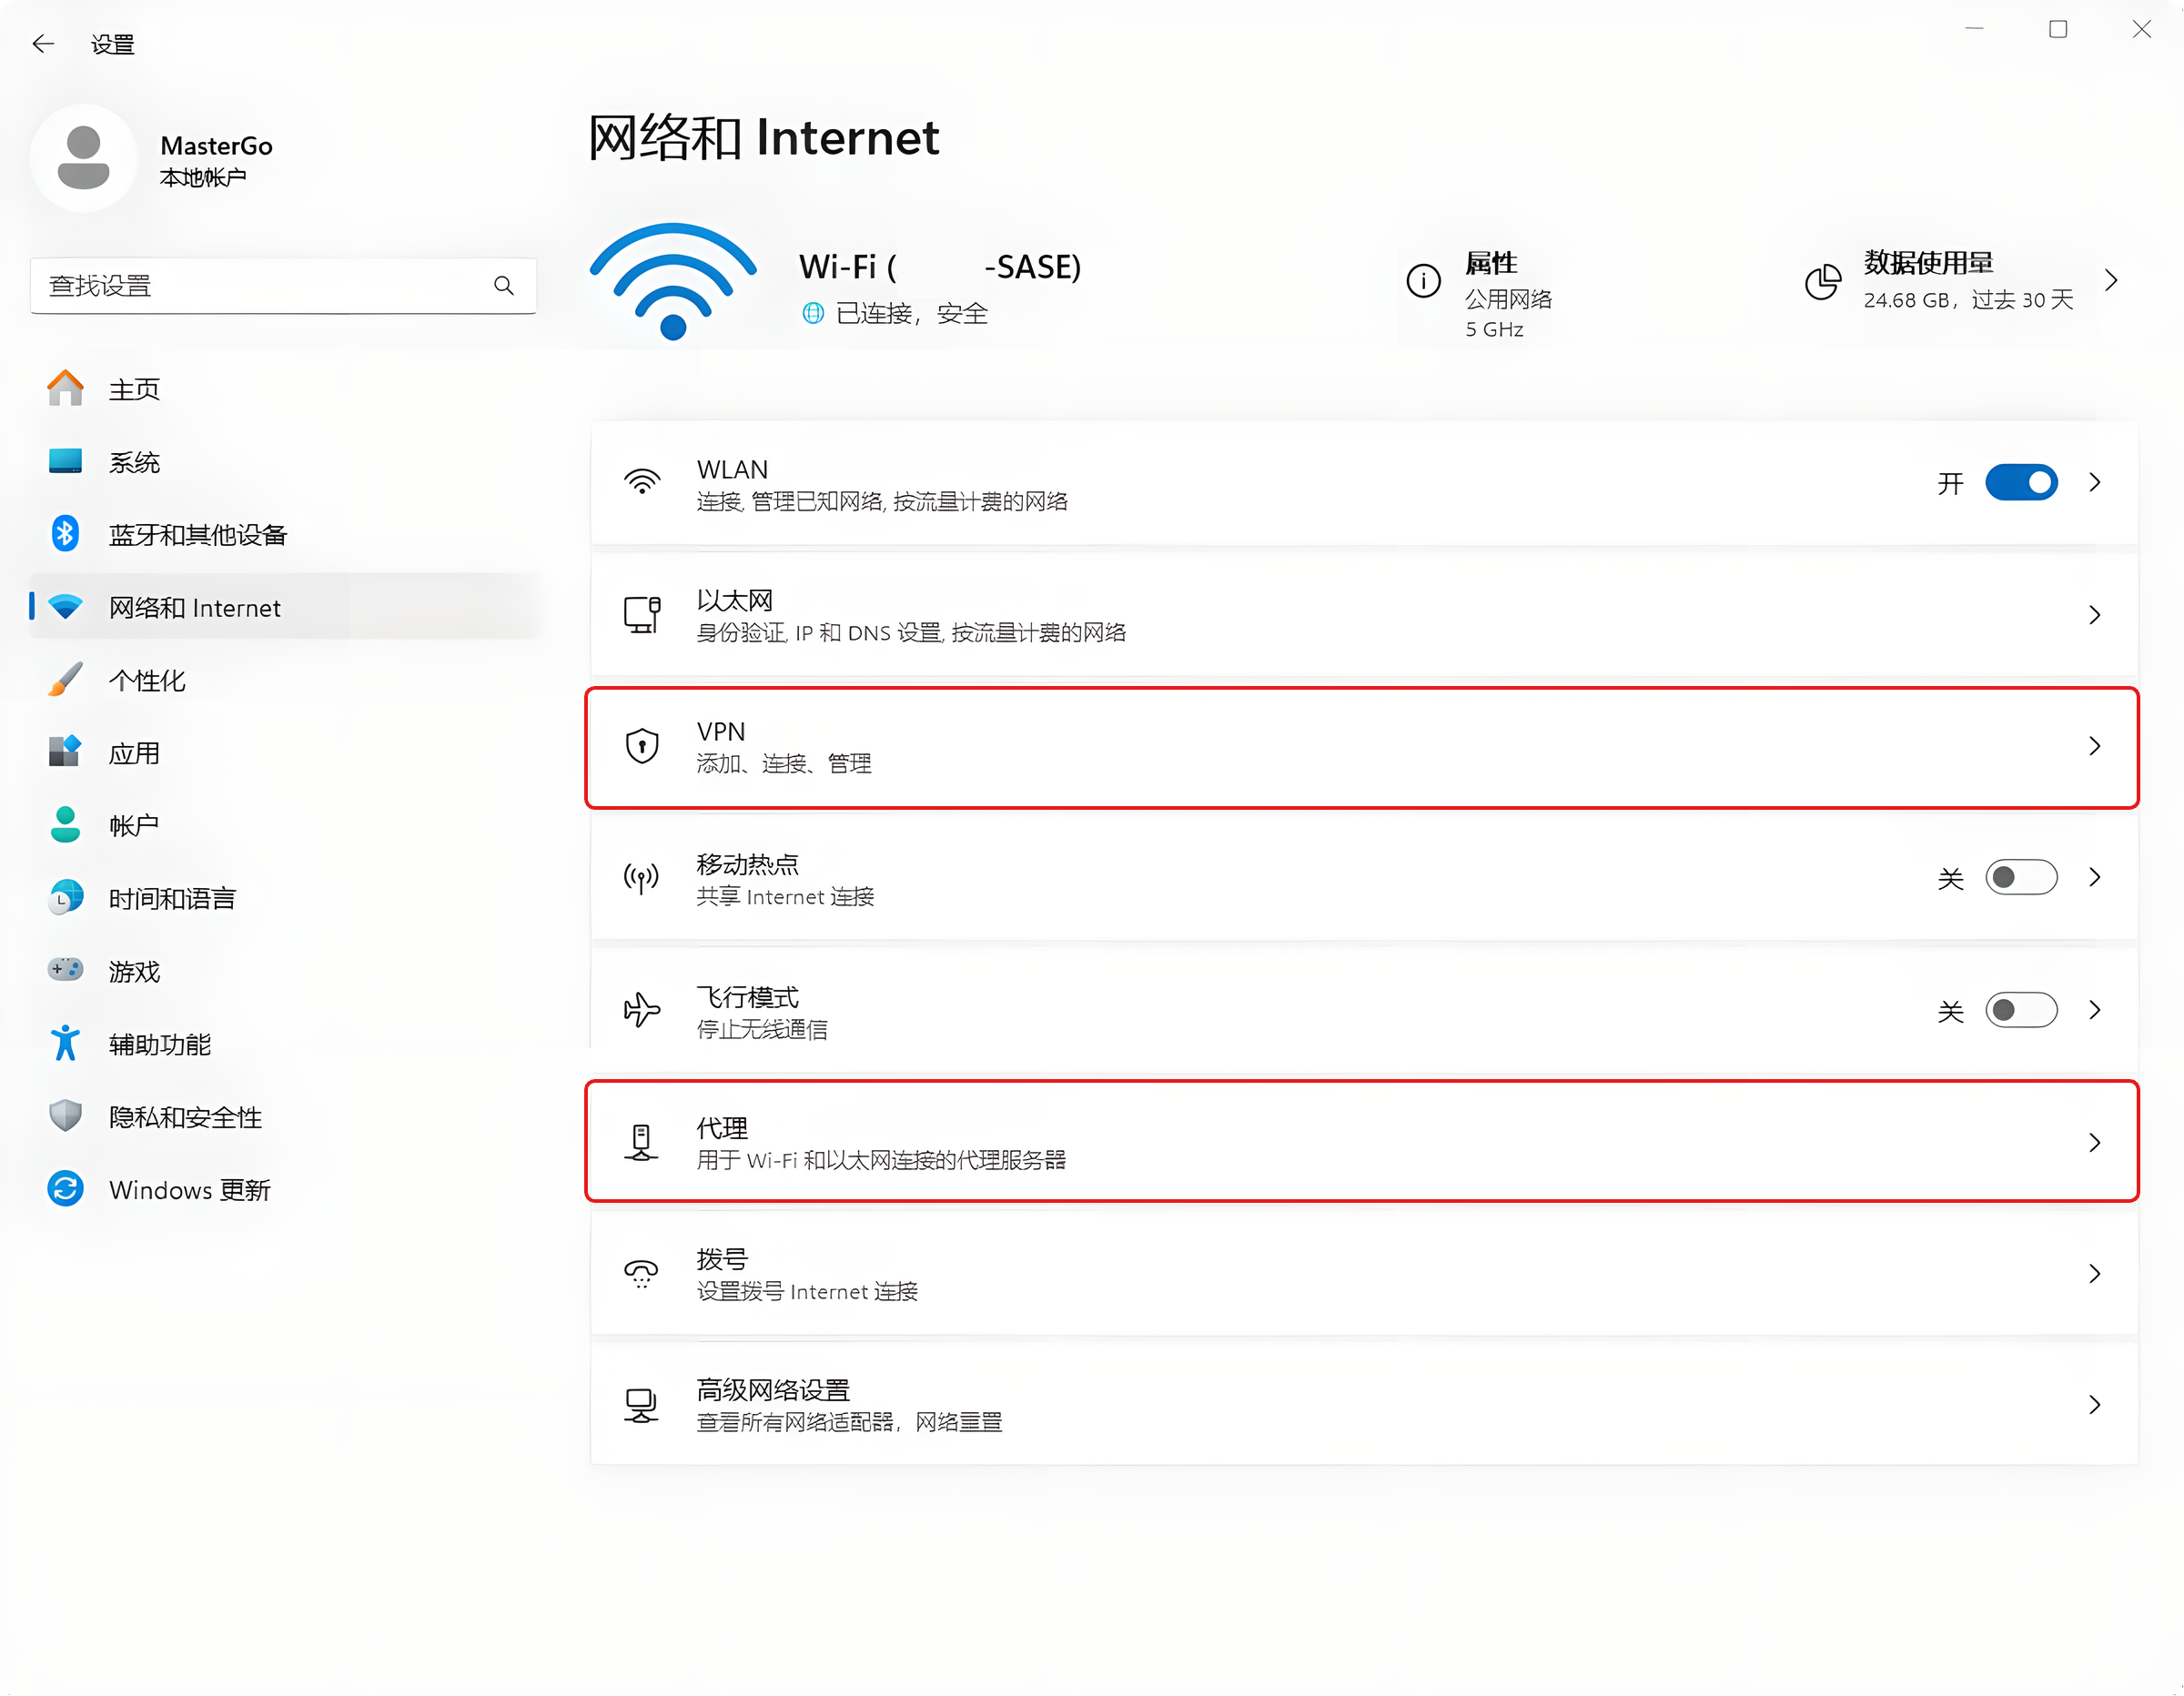Enable the 移动热点 toggle

tap(2021, 878)
